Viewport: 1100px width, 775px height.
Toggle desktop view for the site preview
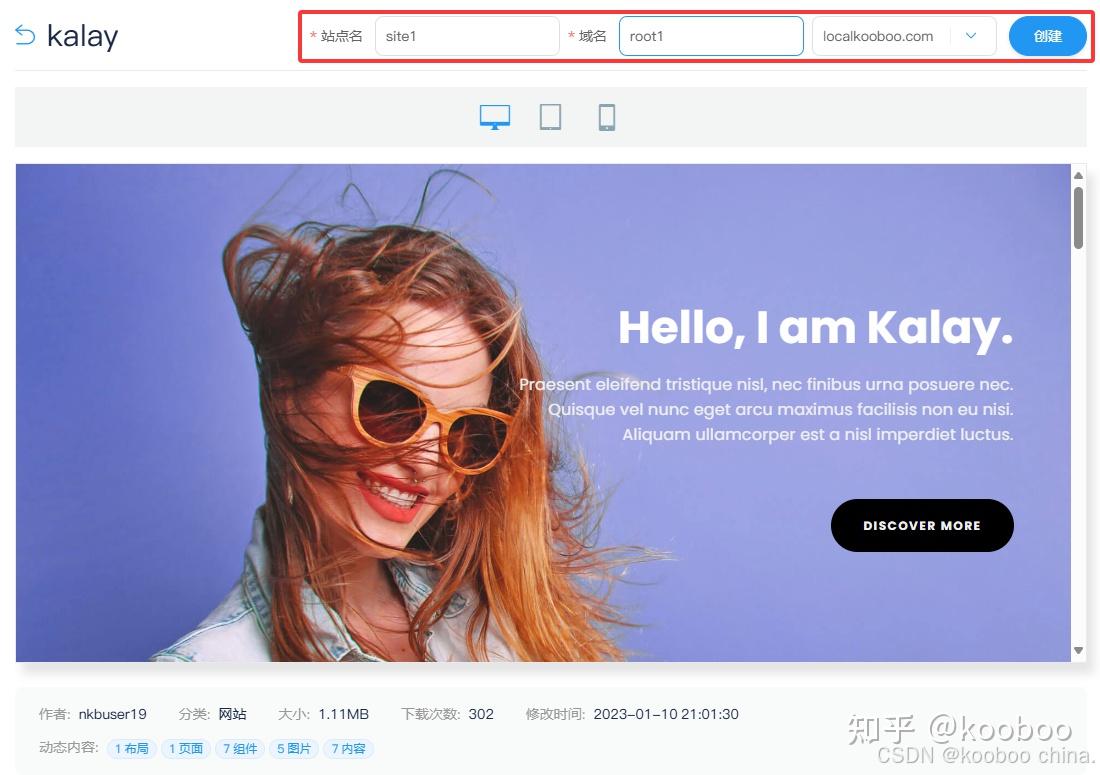(x=494, y=116)
